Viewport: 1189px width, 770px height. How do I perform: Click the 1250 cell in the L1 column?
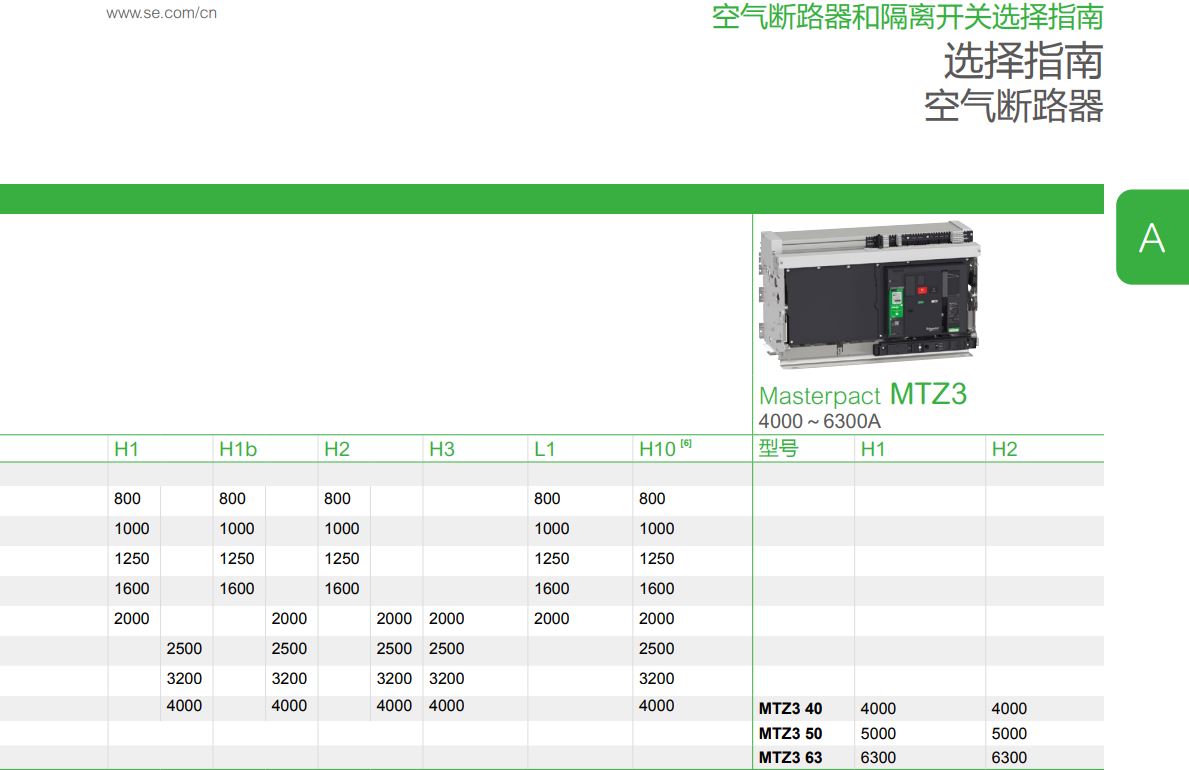(551, 558)
